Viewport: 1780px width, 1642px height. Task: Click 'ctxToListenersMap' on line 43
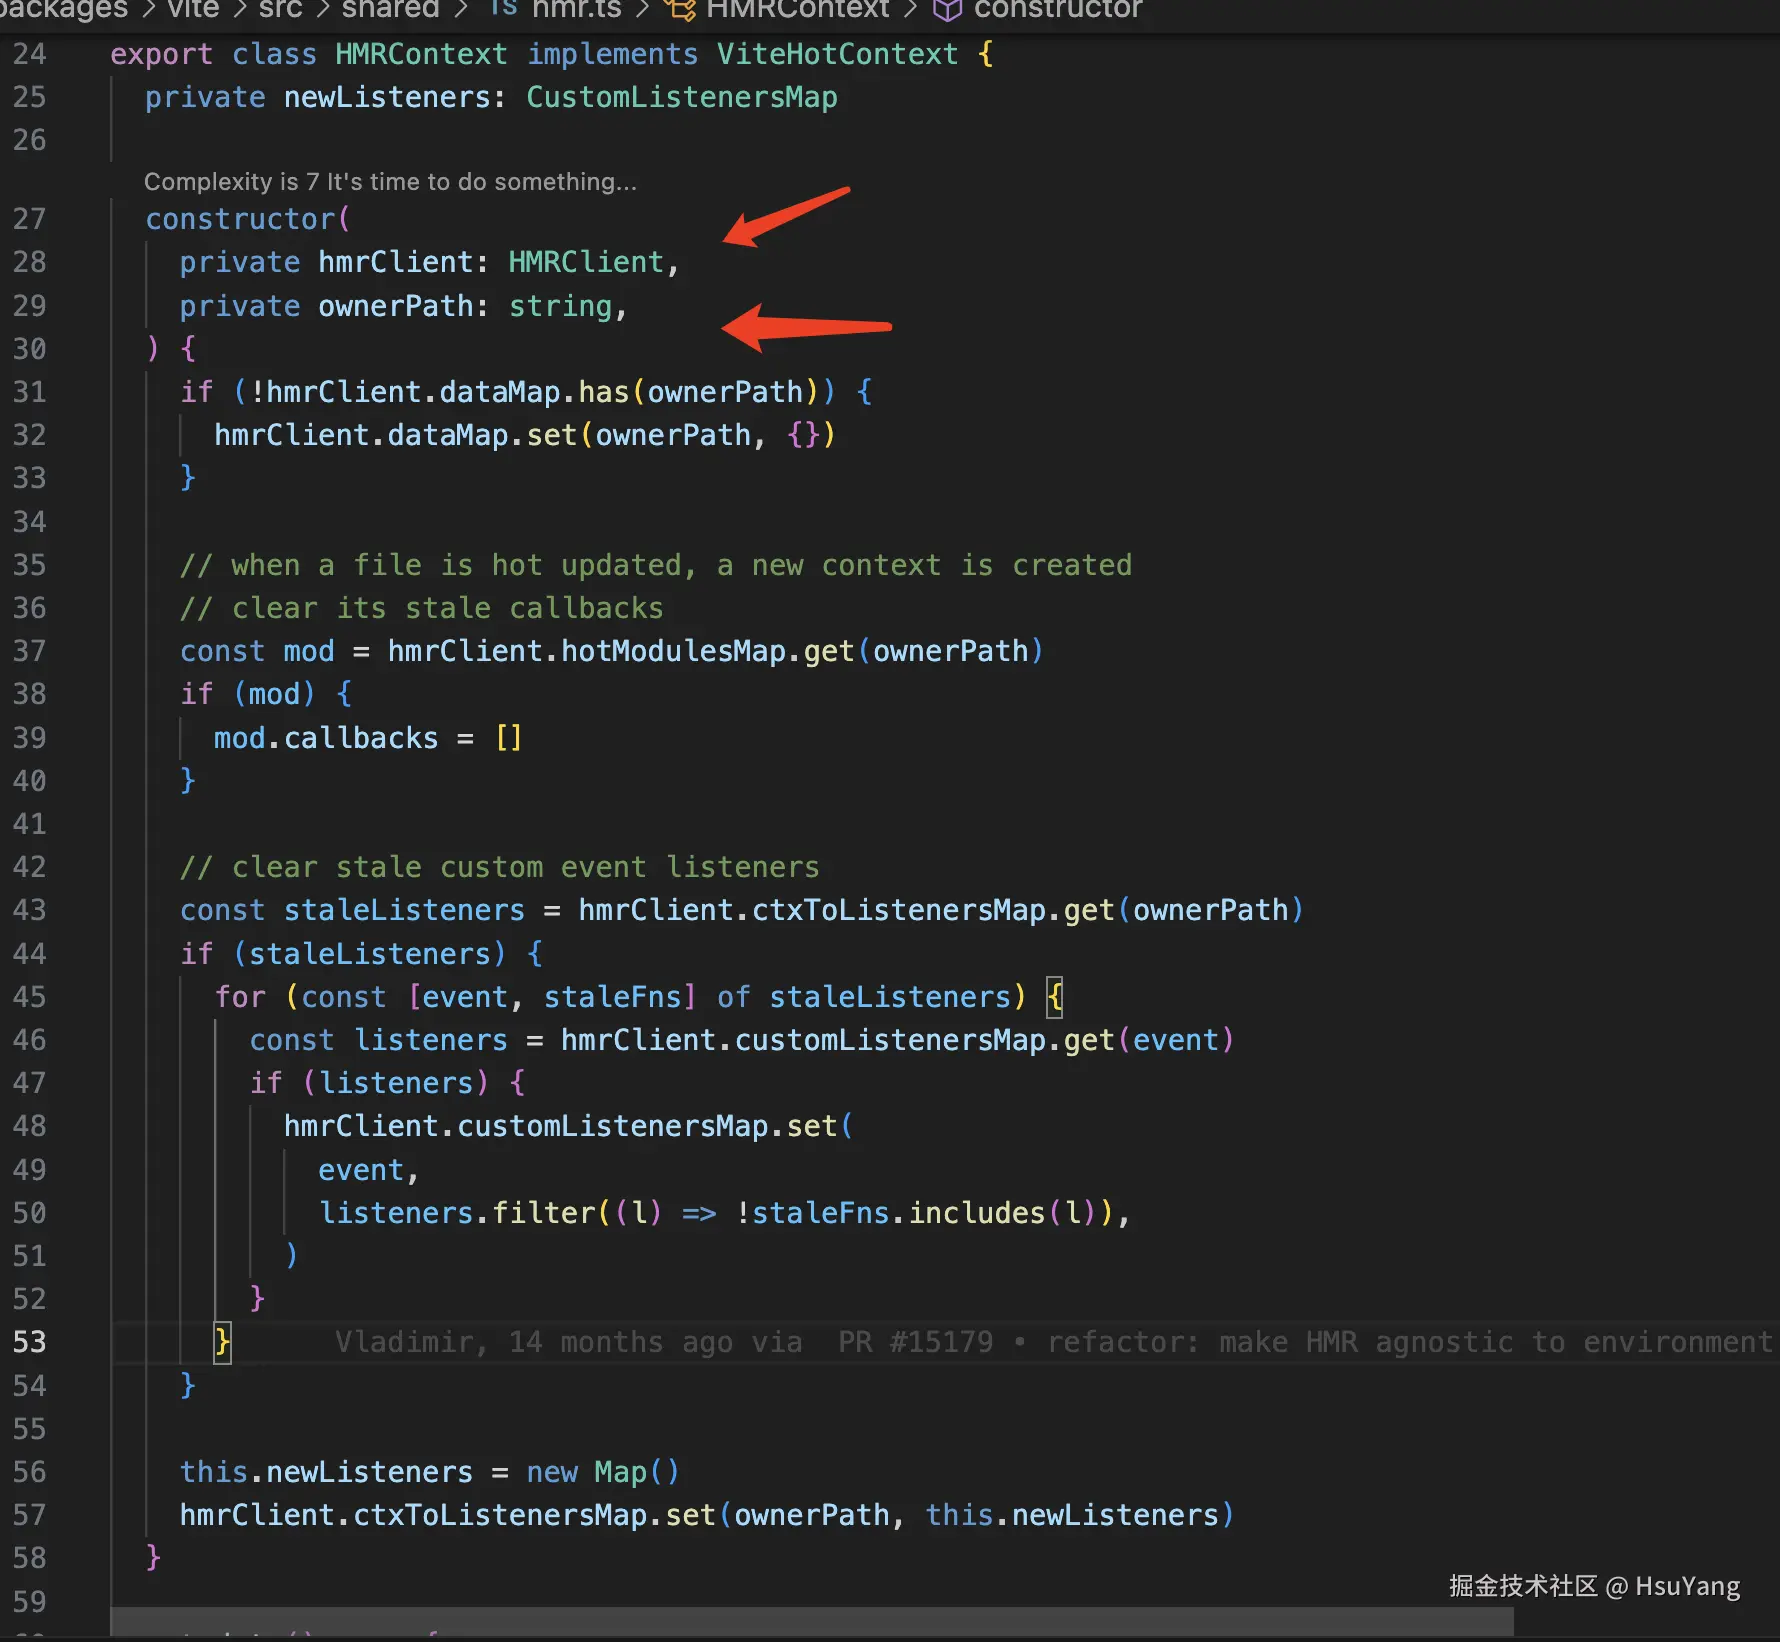click(x=899, y=910)
